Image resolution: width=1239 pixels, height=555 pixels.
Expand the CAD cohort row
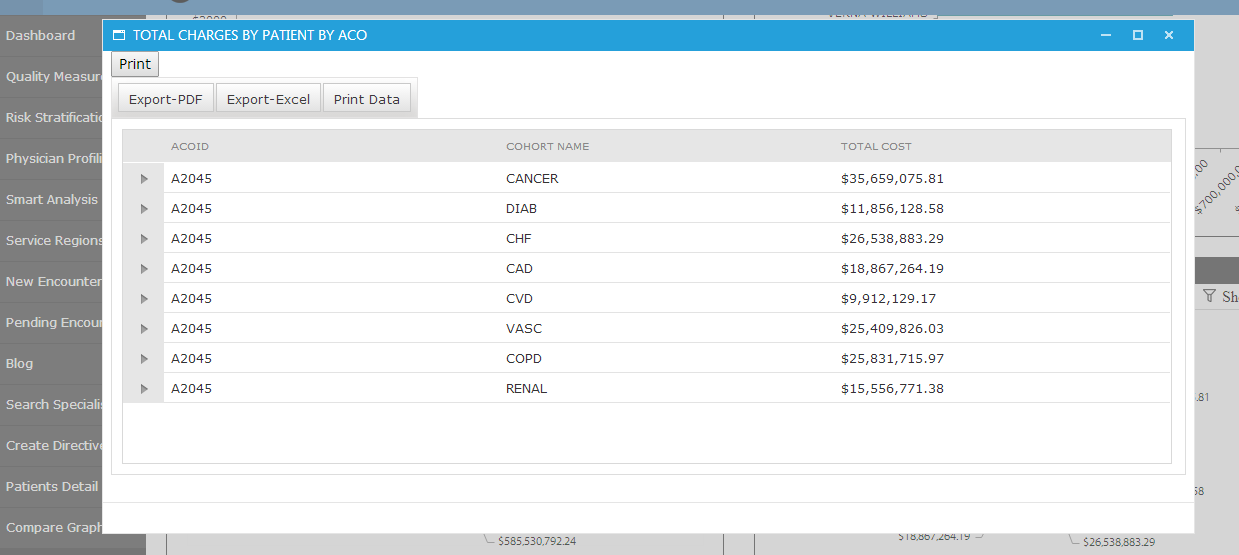tap(144, 269)
